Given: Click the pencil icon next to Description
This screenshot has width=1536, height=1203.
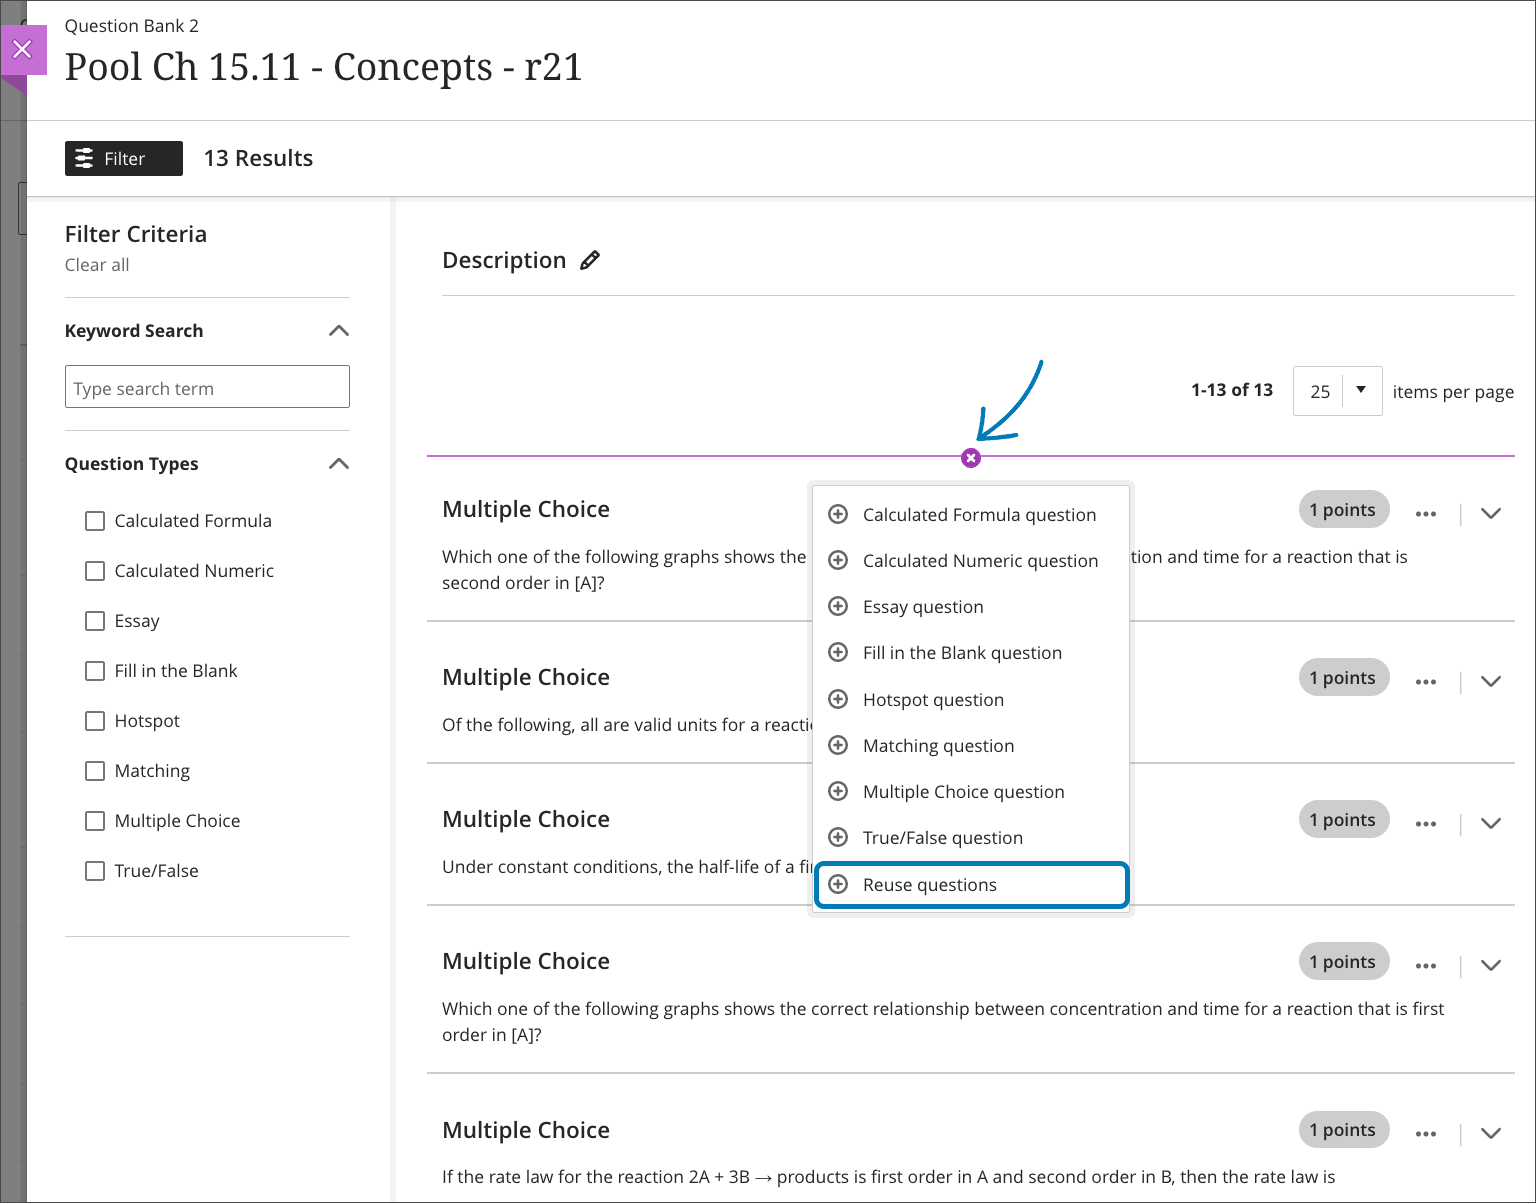Looking at the screenshot, I should [590, 260].
